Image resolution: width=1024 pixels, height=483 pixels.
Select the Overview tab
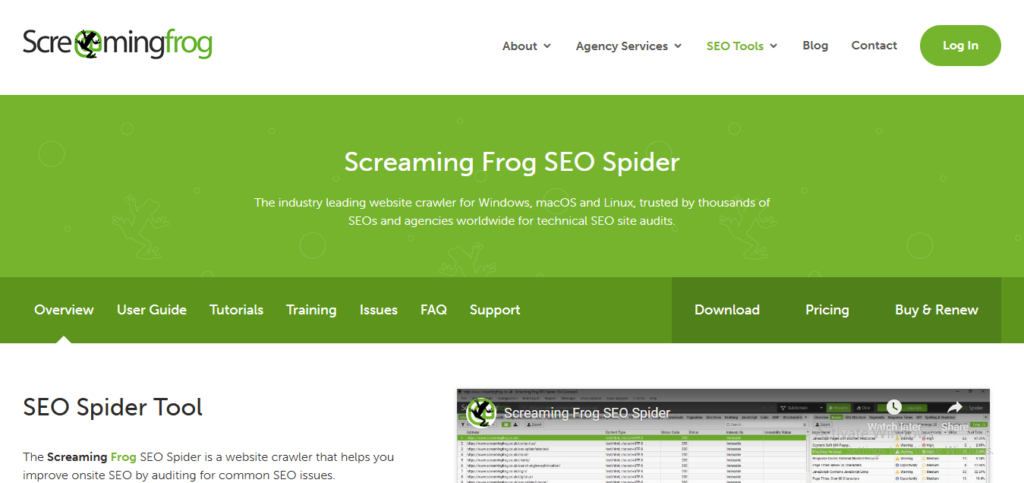tap(64, 310)
